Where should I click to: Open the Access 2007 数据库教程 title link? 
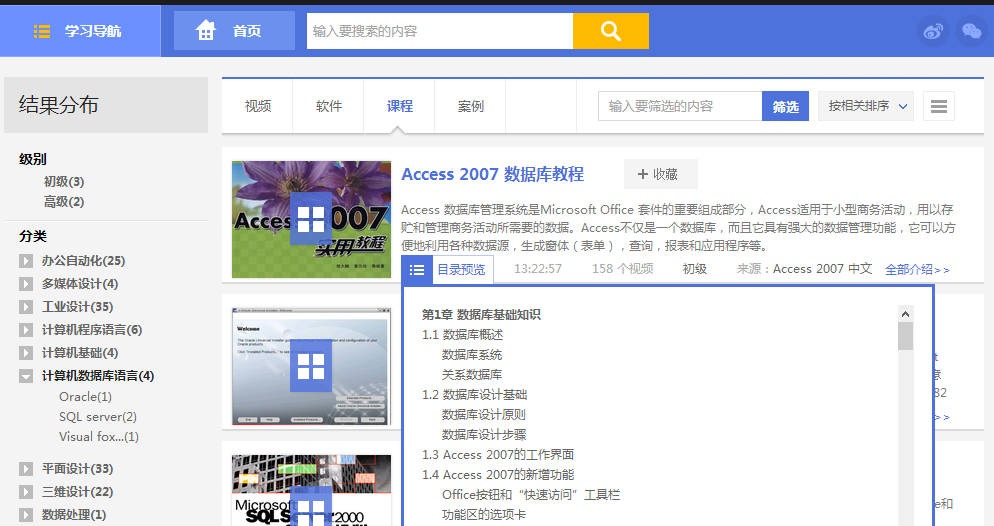[x=493, y=174]
